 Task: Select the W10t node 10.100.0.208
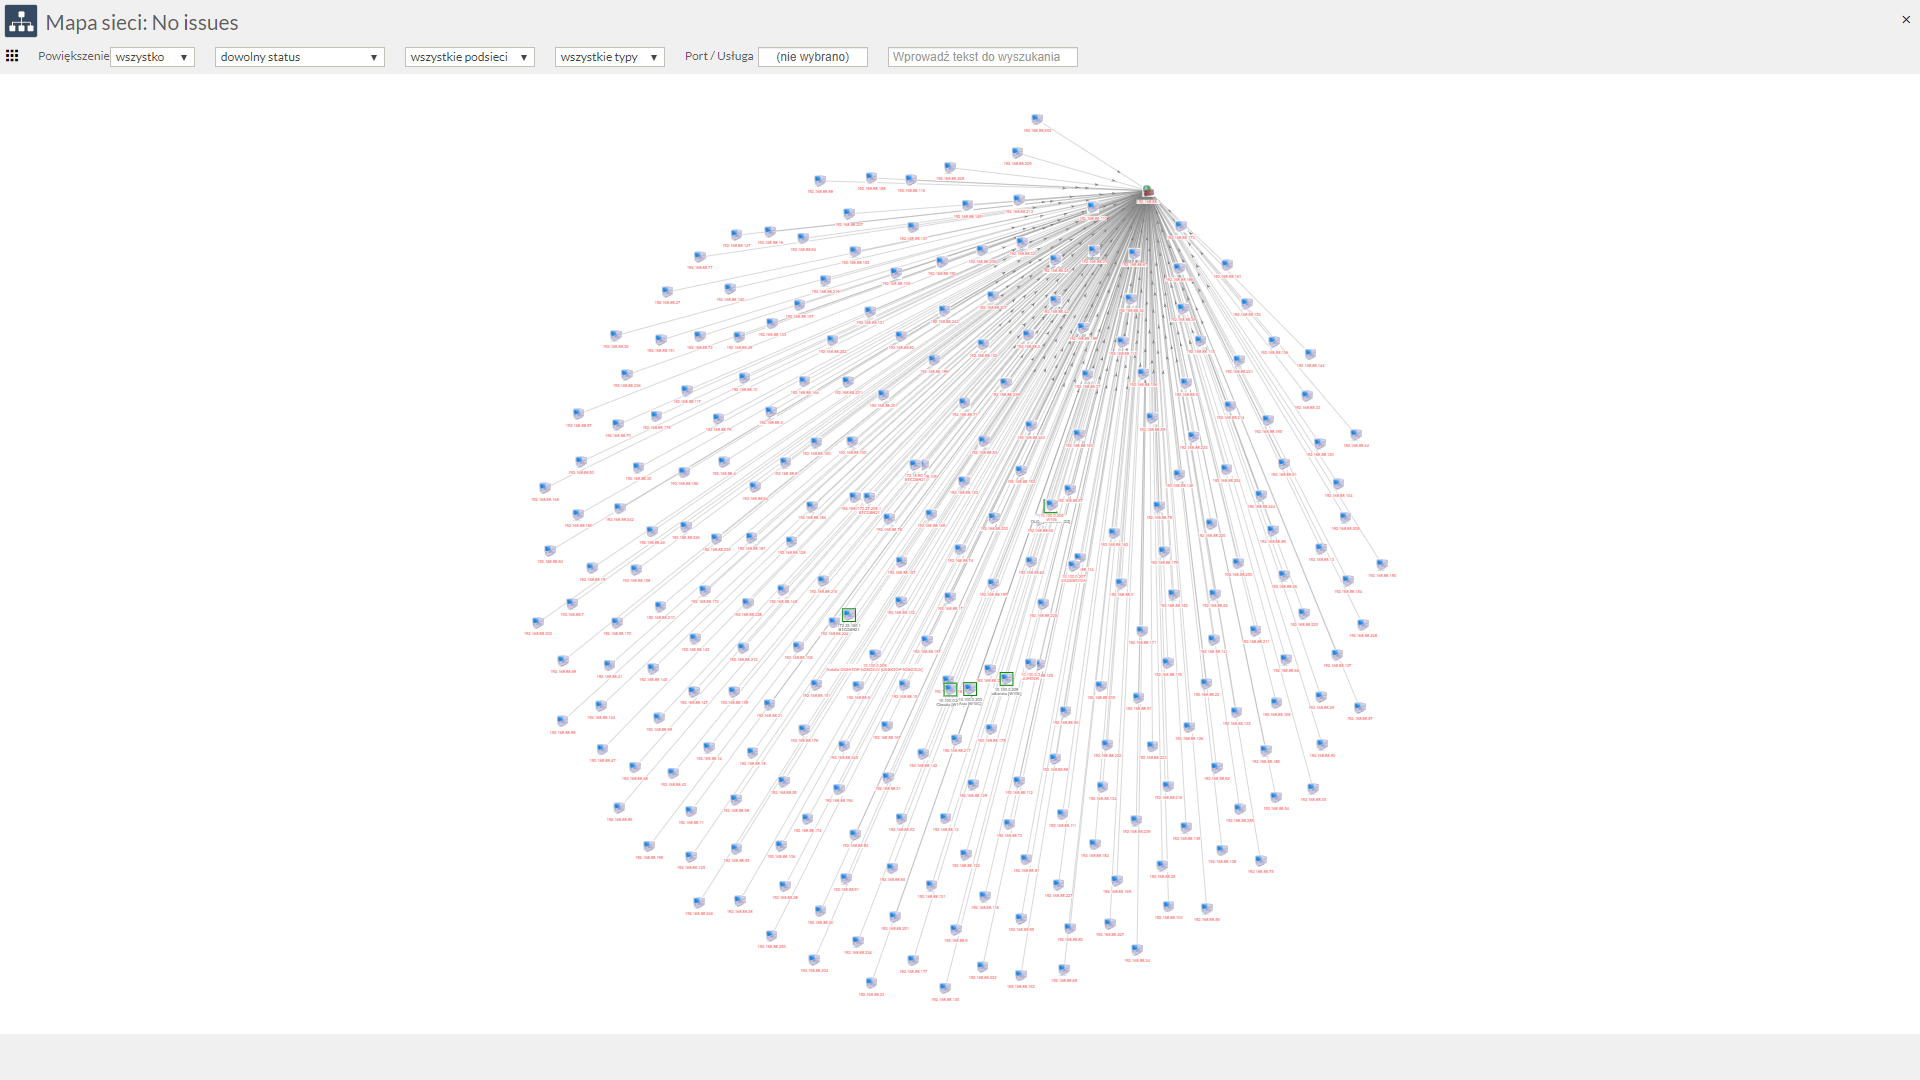pyautogui.click(x=1051, y=505)
